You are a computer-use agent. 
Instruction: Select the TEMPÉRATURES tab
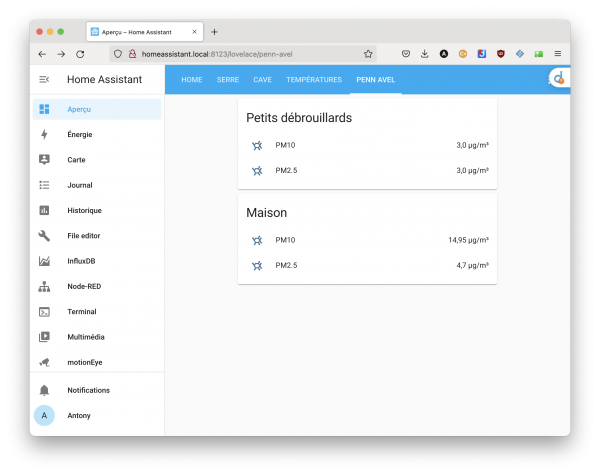tap(313, 79)
